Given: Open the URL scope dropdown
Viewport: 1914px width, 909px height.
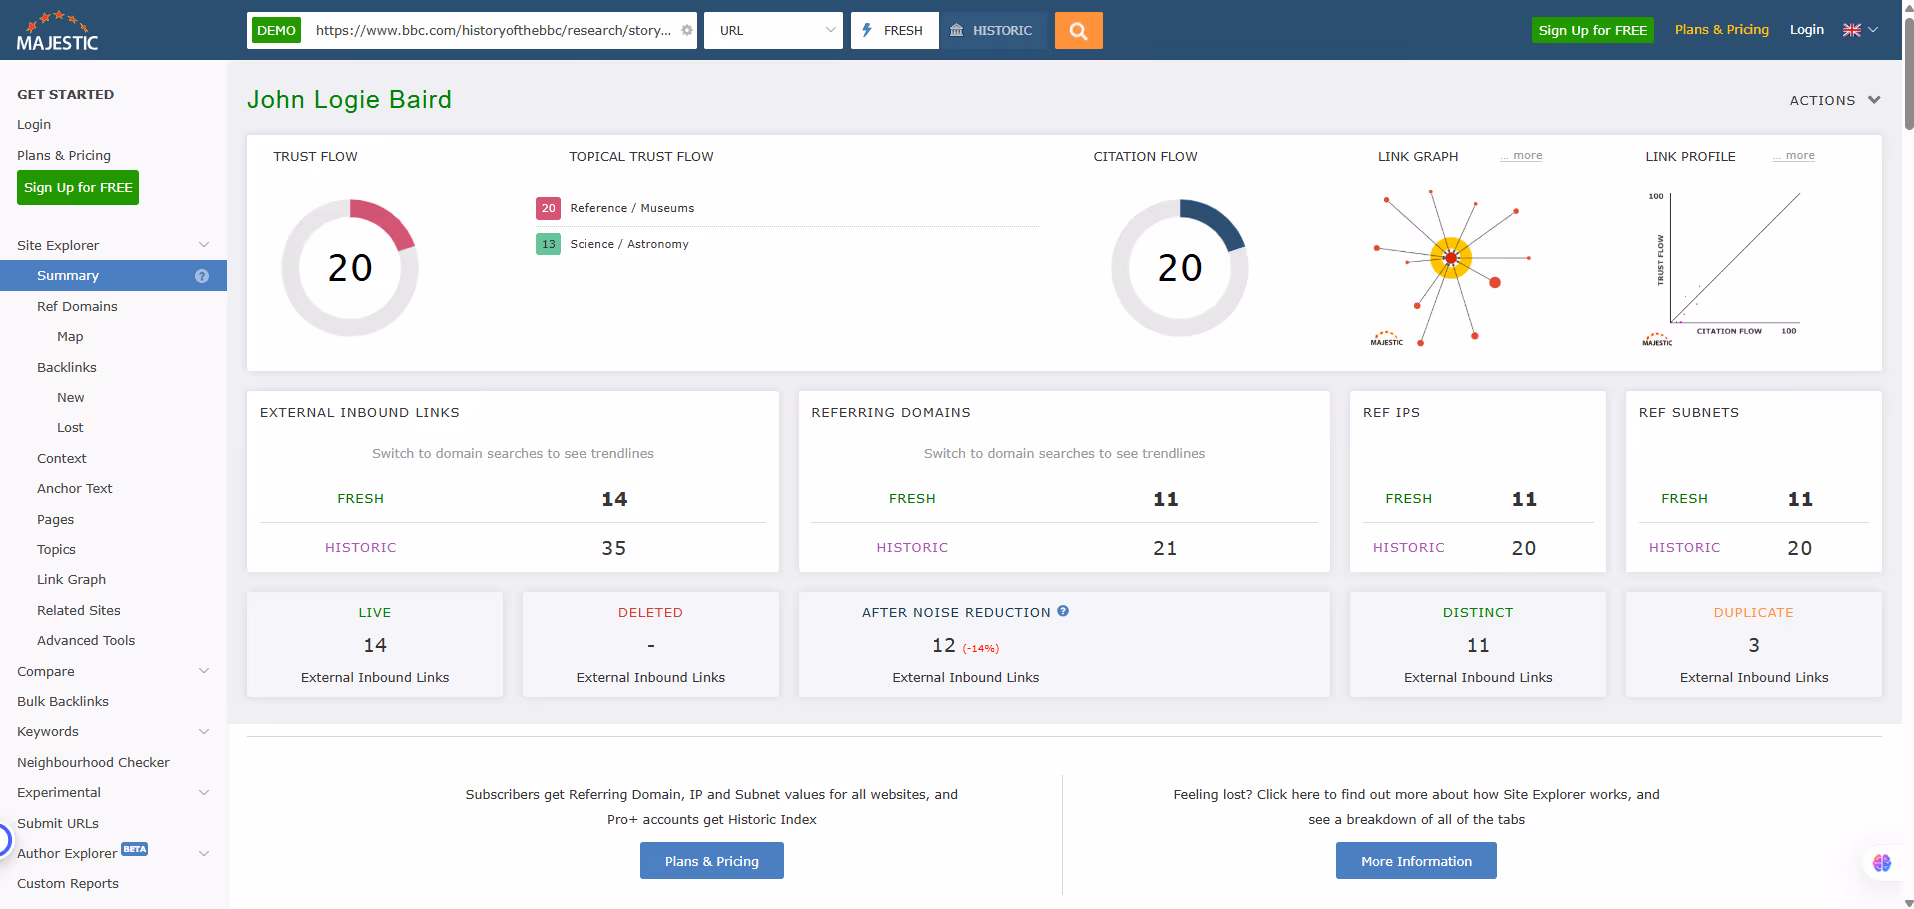Looking at the screenshot, I should pos(773,31).
